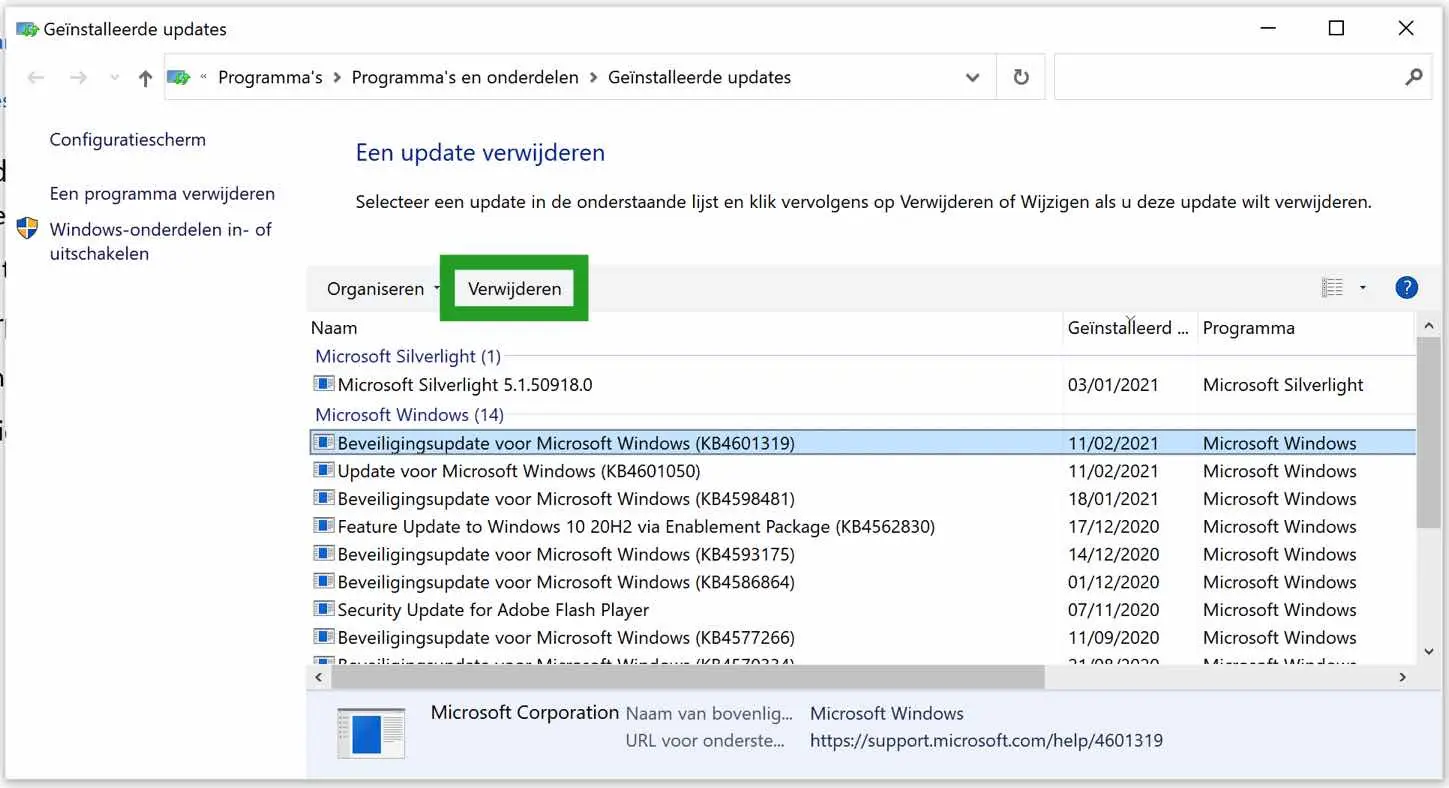Image resolution: width=1449 pixels, height=788 pixels.
Task: Click the vertical scrollbar down arrow
Action: pyautogui.click(x=1428, y=651)
